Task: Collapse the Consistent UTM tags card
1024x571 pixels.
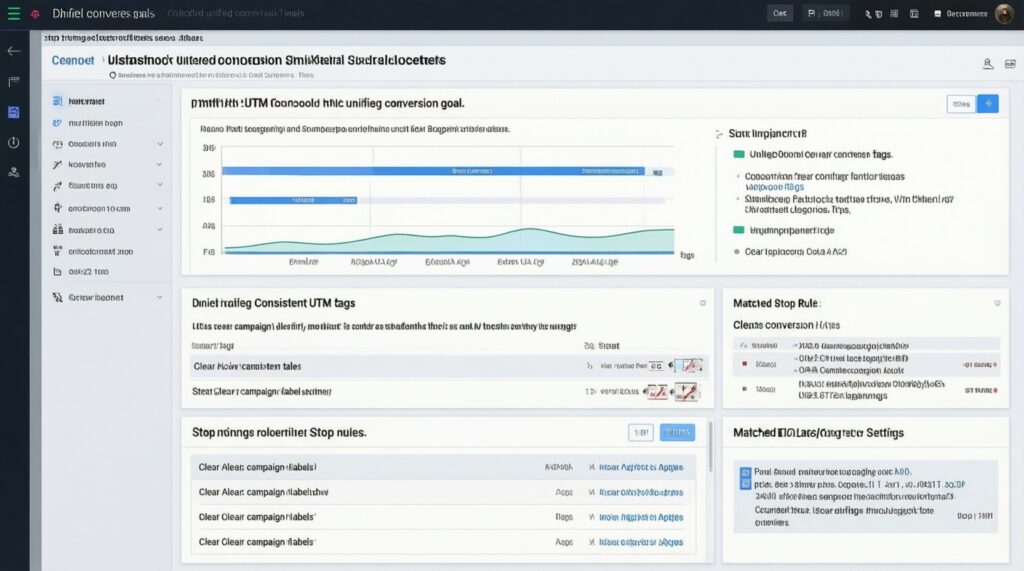Action: pos(703,302)
